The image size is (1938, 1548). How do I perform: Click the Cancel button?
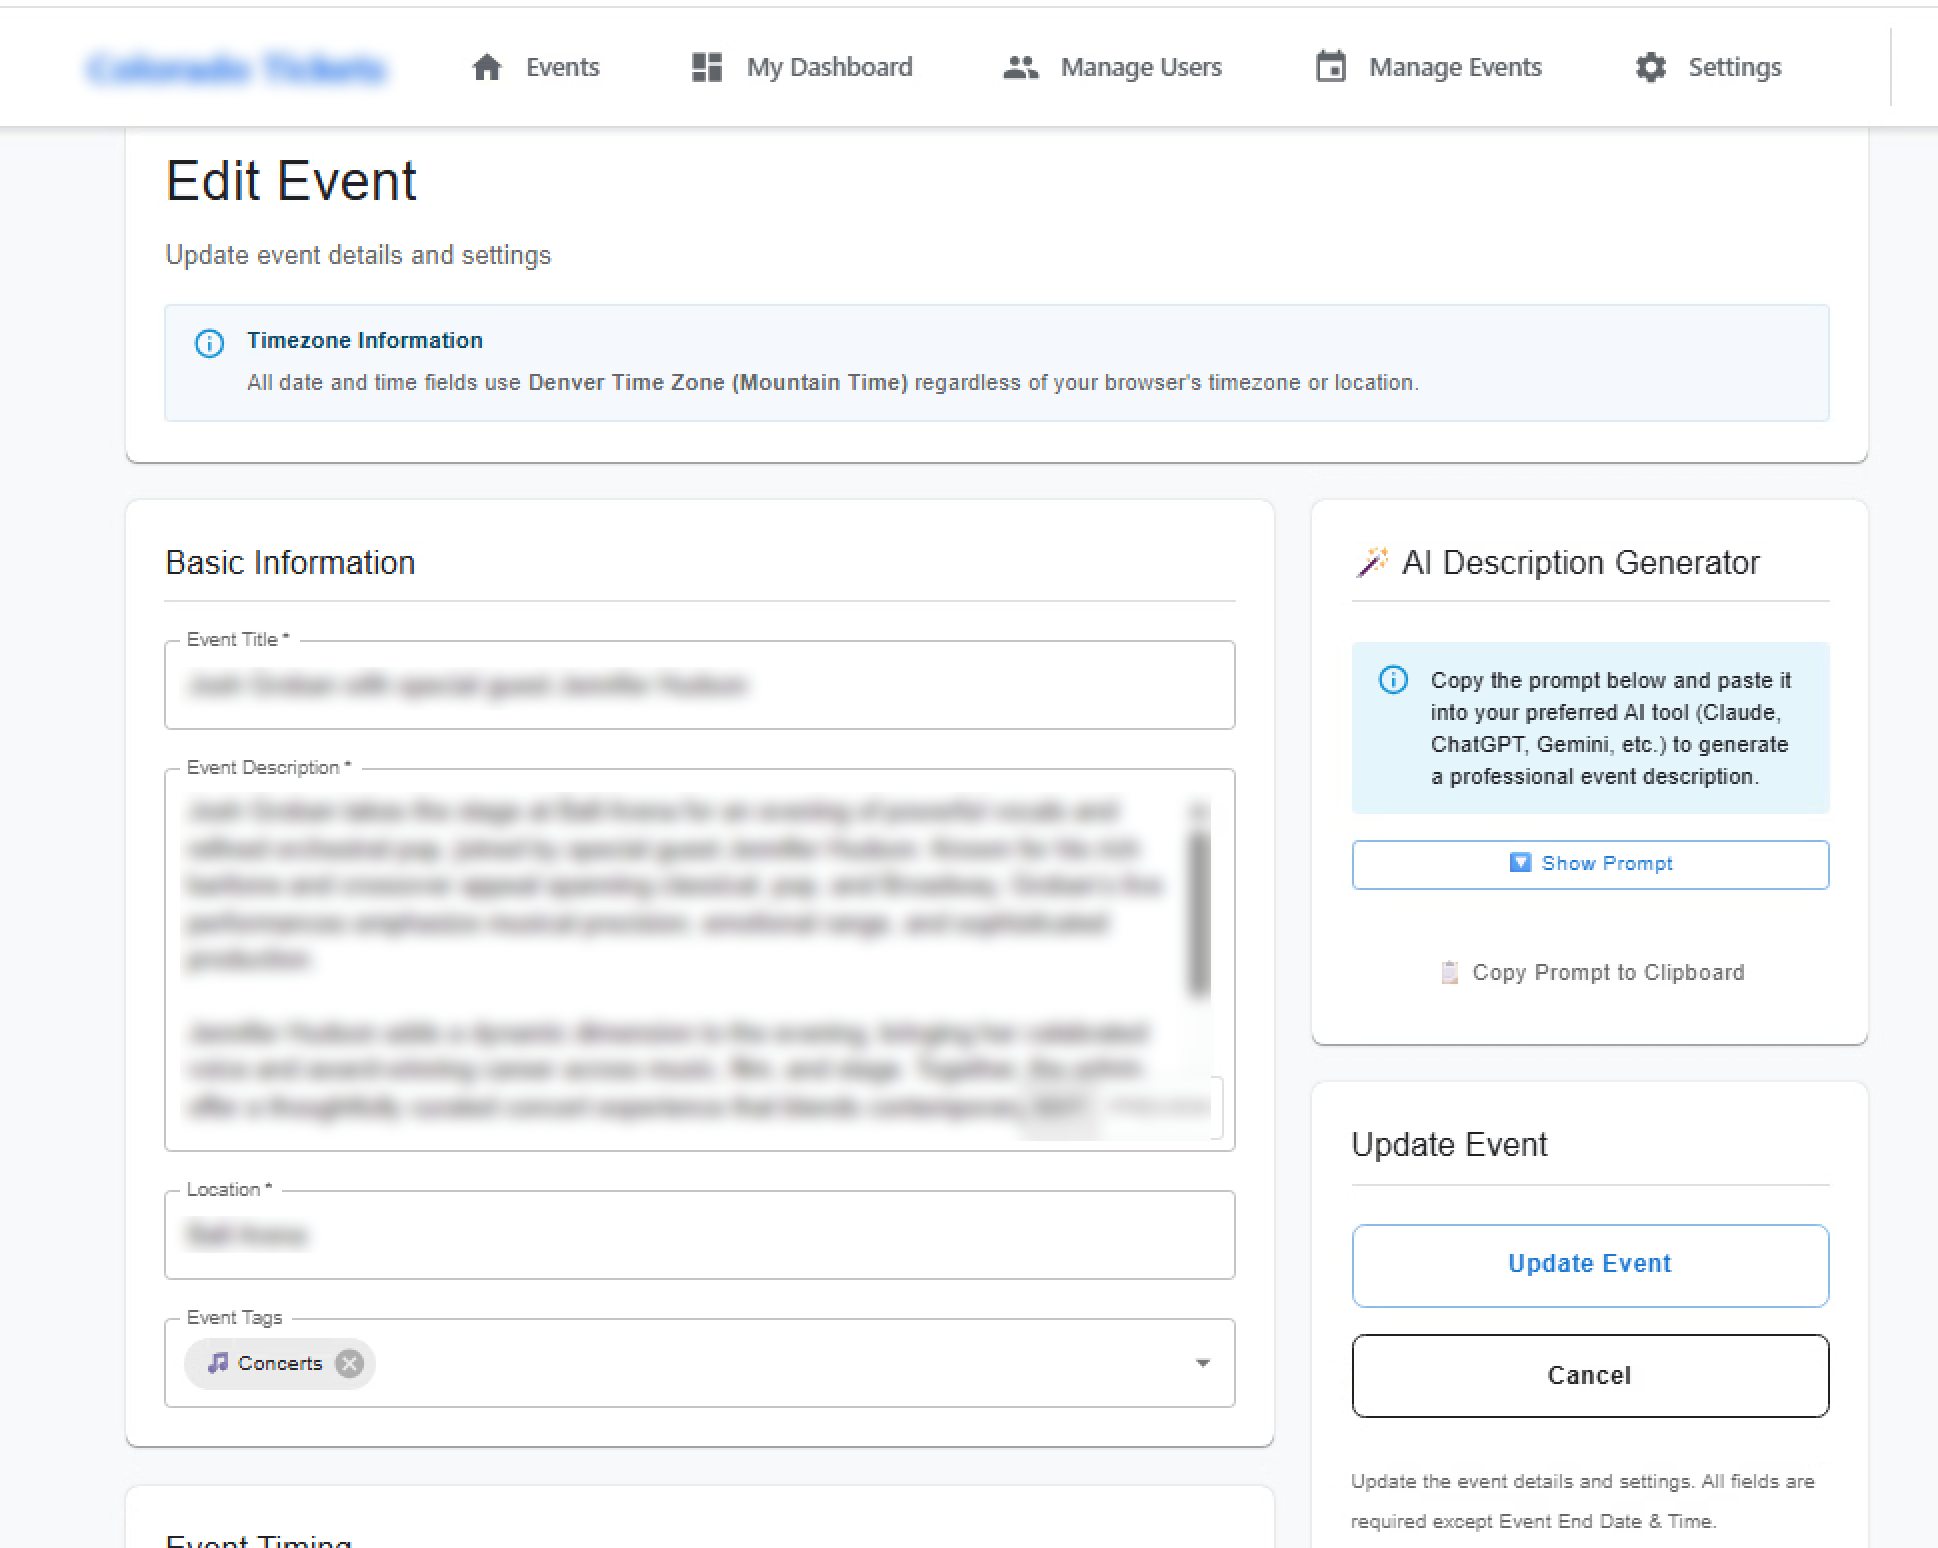(x=1590, y=1375)
